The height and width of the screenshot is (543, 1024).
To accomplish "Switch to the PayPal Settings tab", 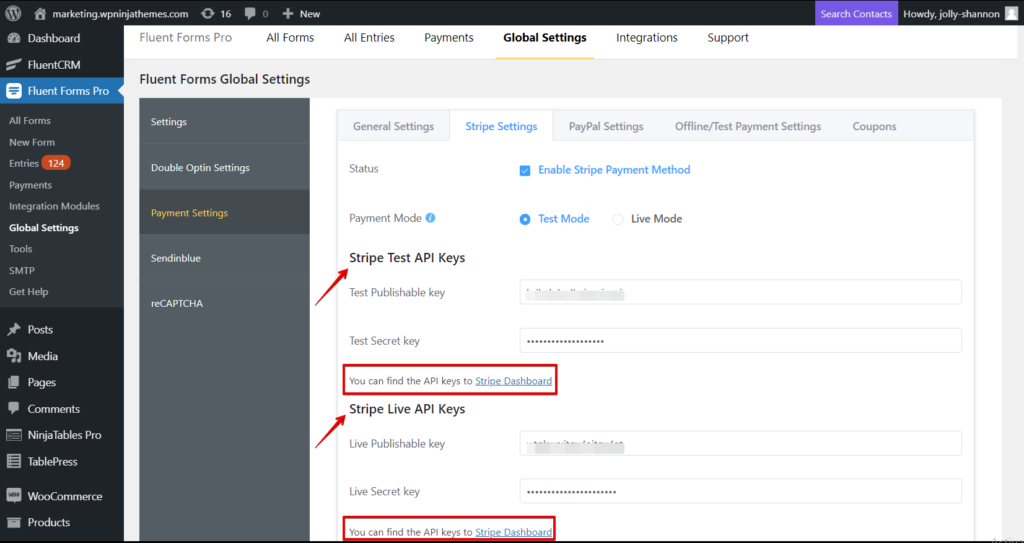I will click(x=606, y=126).
